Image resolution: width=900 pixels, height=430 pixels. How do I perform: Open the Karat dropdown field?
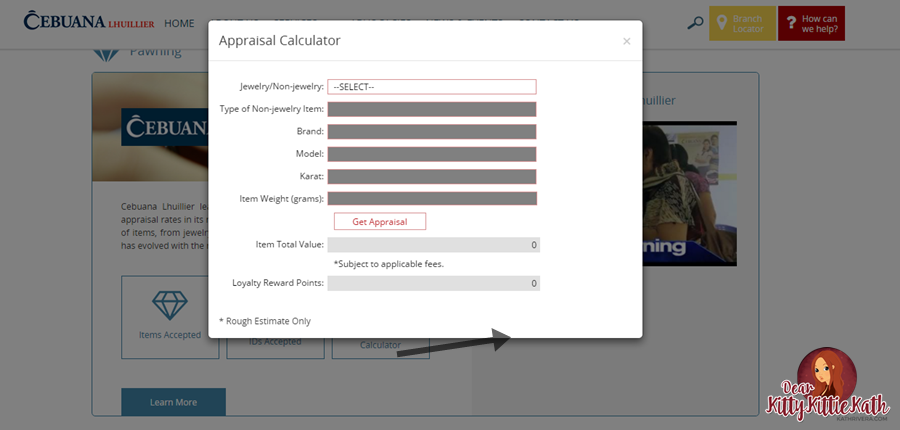(x=432, y=176)
